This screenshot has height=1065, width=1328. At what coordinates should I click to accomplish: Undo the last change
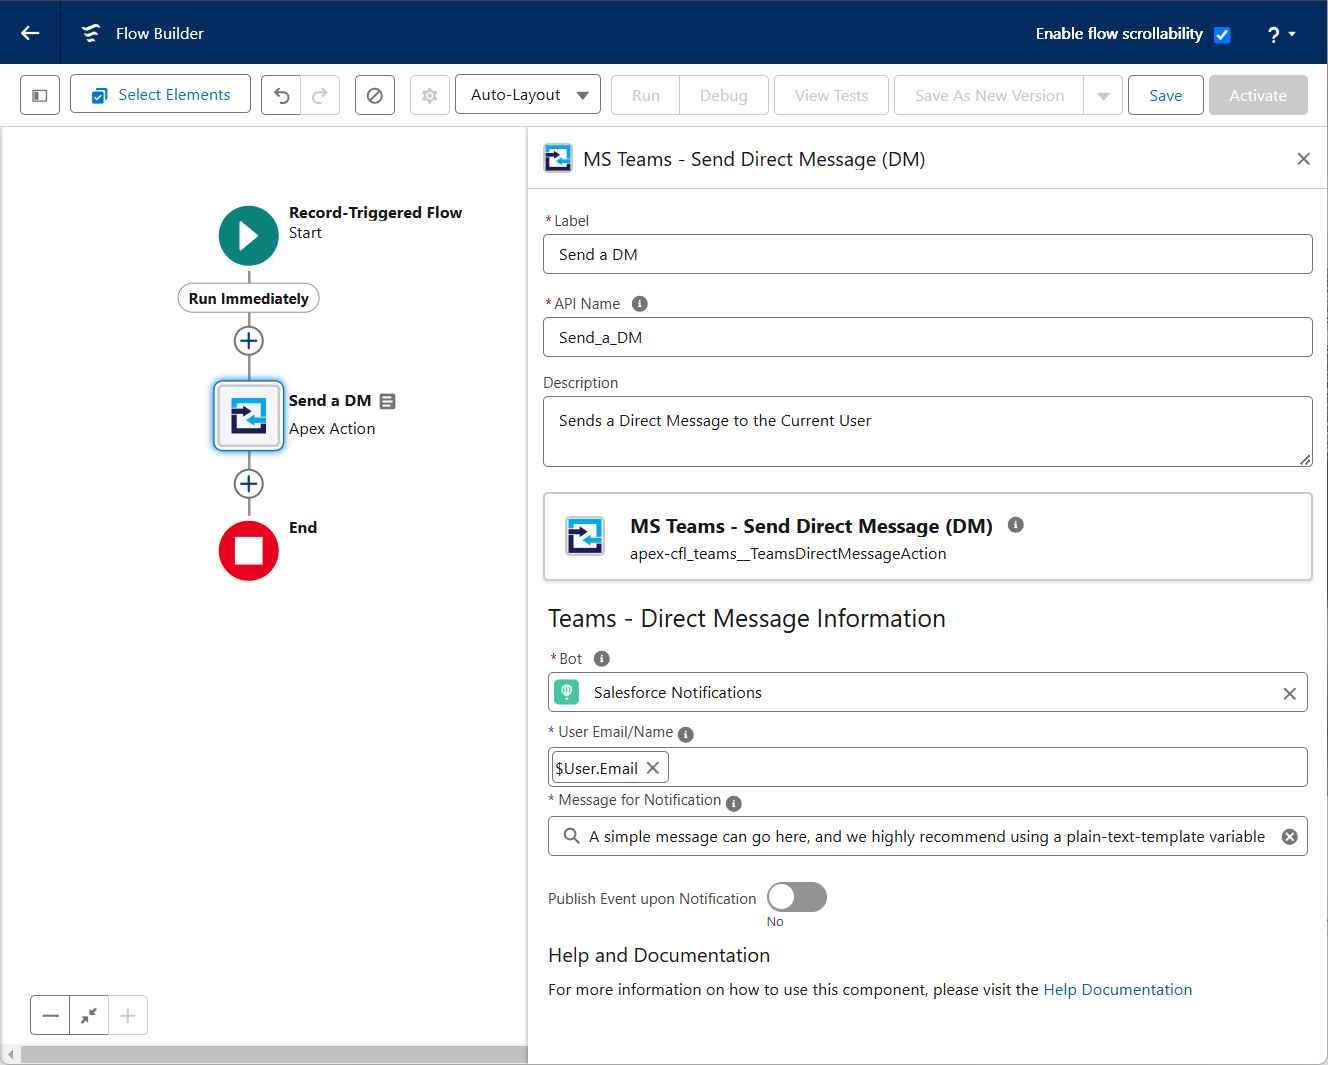point(281,95)
